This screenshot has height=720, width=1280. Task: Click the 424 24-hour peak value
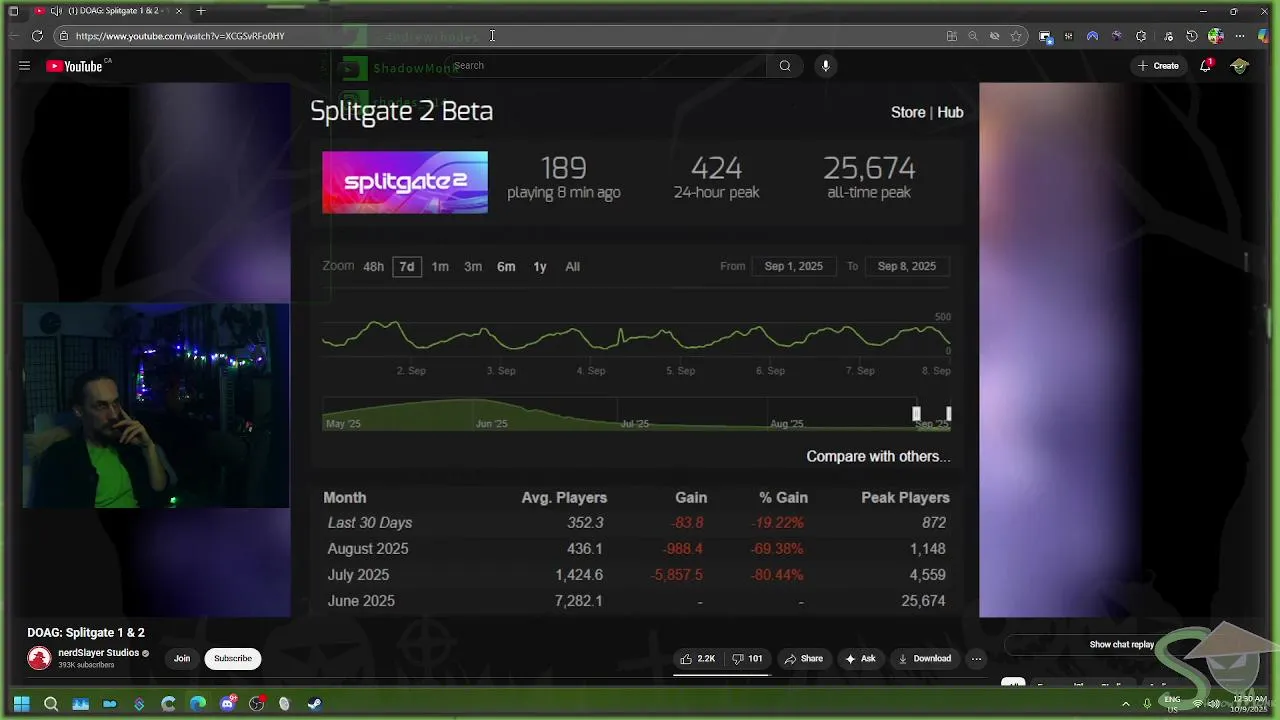point(716,168)
